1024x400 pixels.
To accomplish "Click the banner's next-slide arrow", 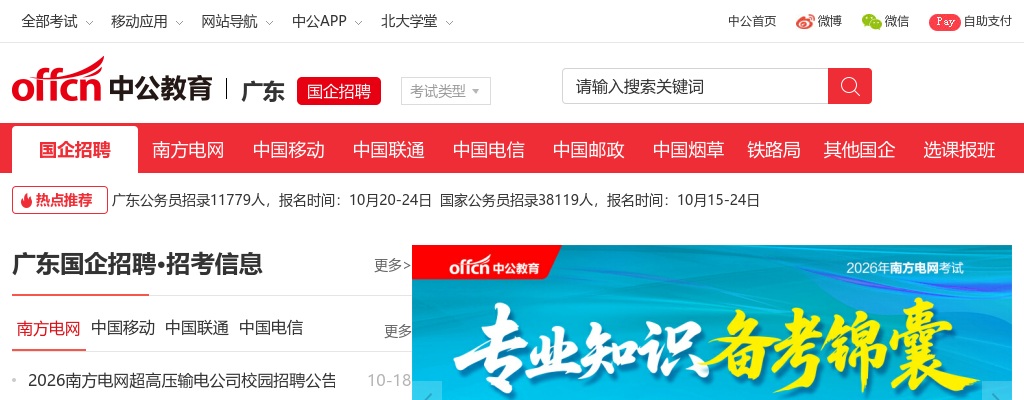I will click(x=997, y=392).
